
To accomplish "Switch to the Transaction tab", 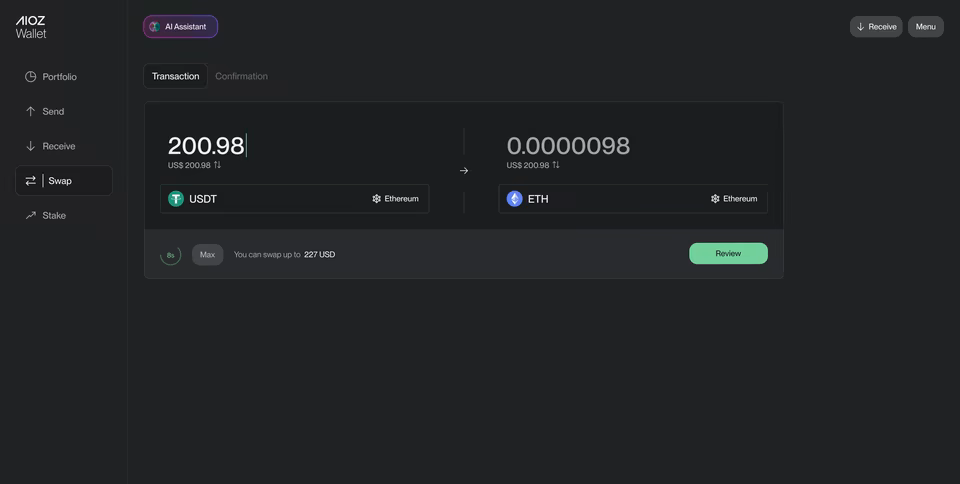I will (176, 76).
